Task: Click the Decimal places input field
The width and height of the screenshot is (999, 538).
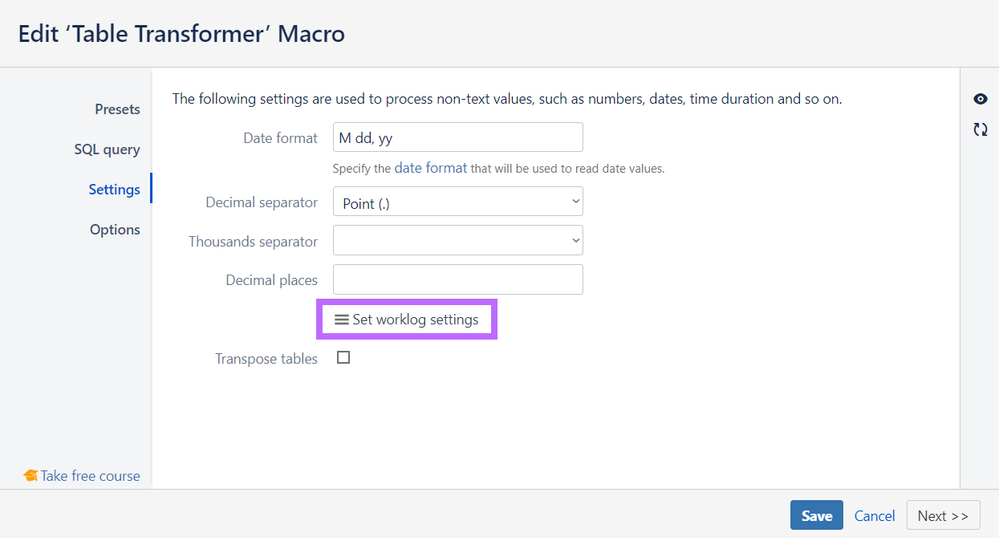Action: pyautogui.click(x=457, y=280)
